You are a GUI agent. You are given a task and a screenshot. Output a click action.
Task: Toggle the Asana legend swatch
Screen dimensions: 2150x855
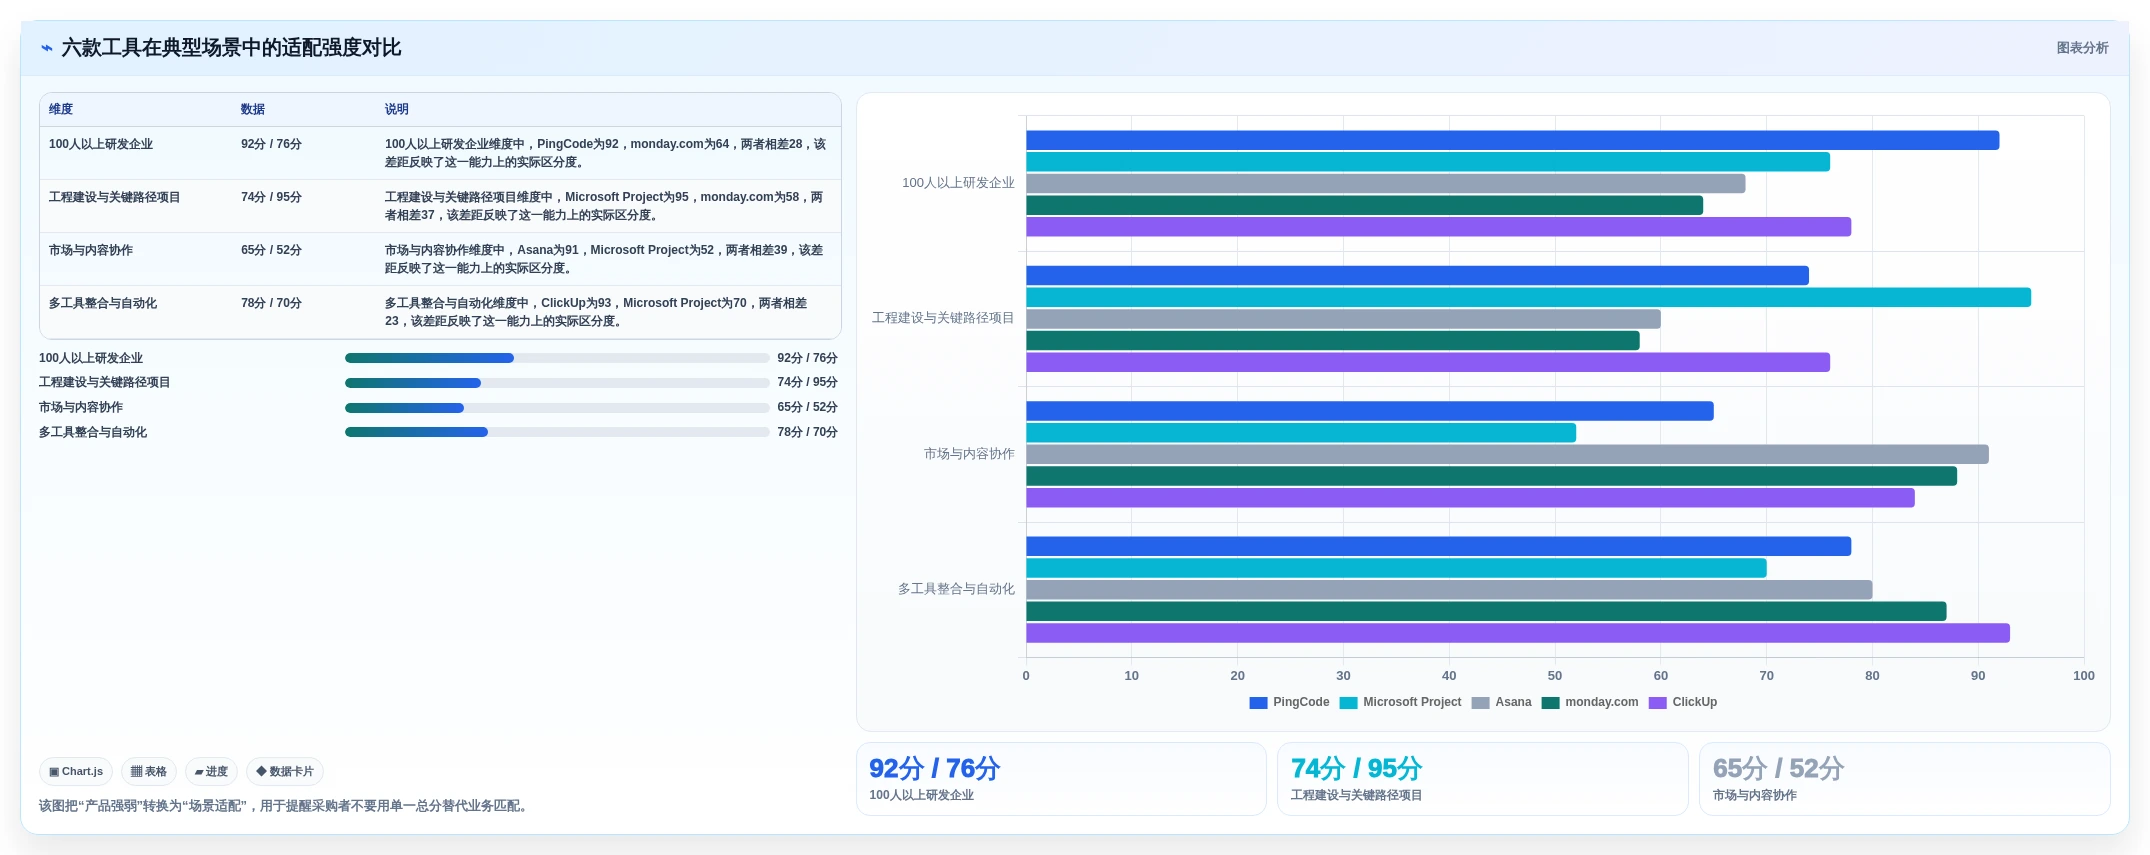point(1481,703)
